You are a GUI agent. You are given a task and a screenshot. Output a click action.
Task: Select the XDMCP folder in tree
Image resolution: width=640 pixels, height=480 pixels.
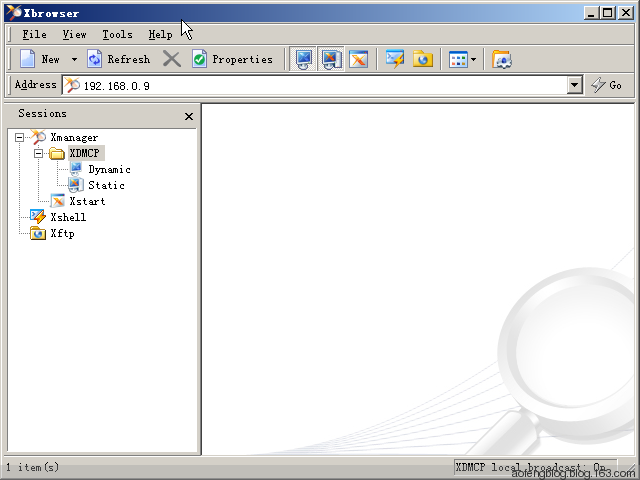[x=84, y=153]
